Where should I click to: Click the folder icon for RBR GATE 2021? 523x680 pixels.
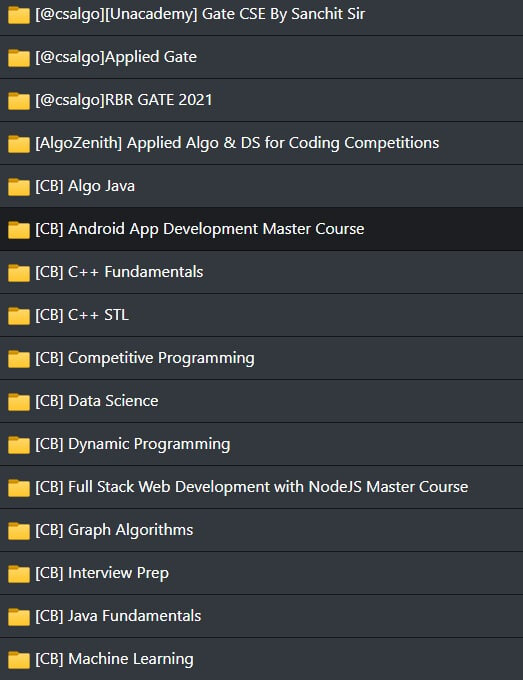(19, 100)
